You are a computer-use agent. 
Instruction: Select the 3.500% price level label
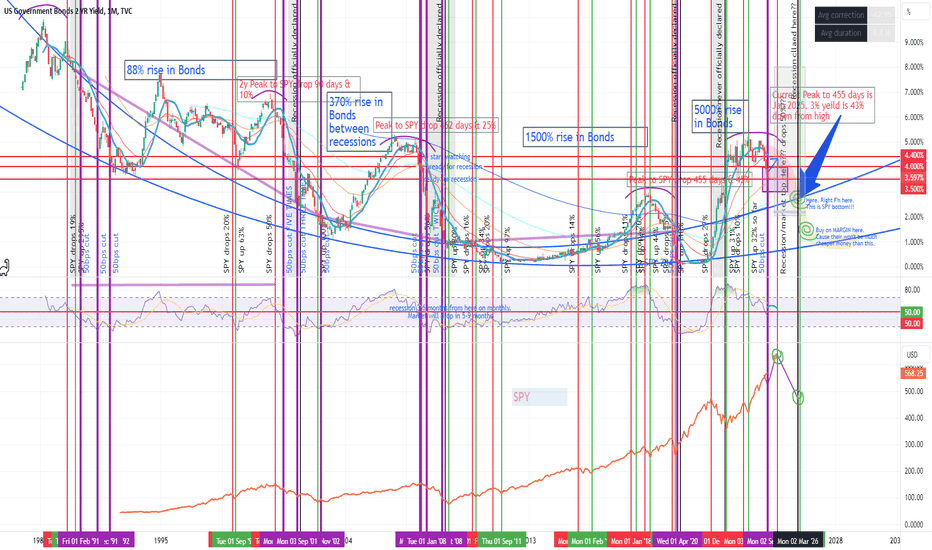[914, 189]
